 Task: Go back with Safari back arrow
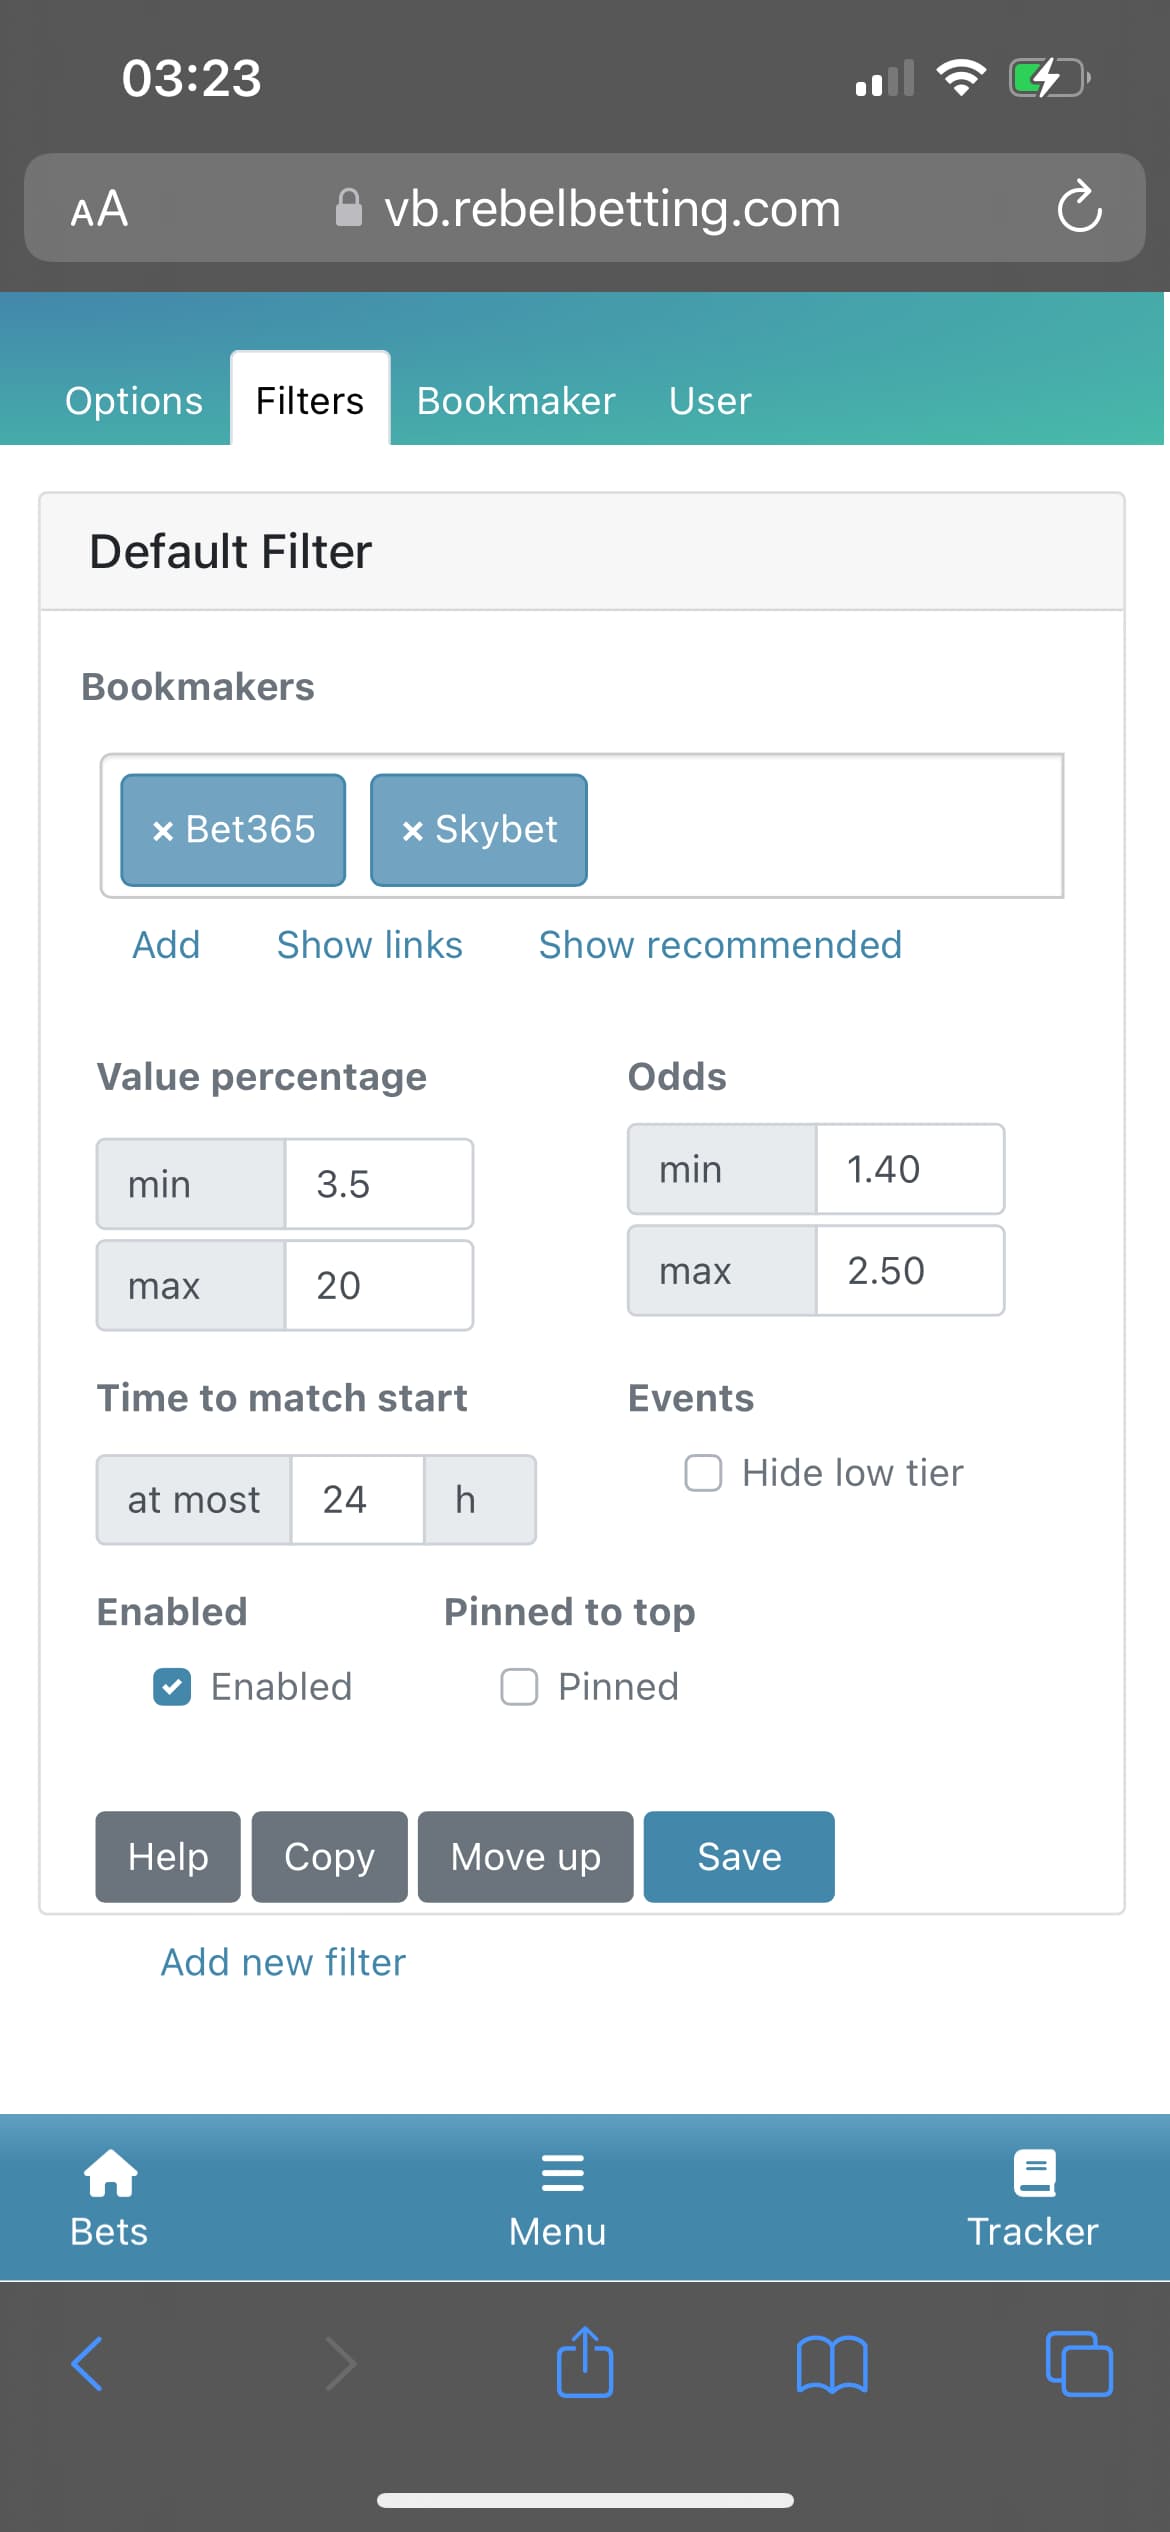88,2364
